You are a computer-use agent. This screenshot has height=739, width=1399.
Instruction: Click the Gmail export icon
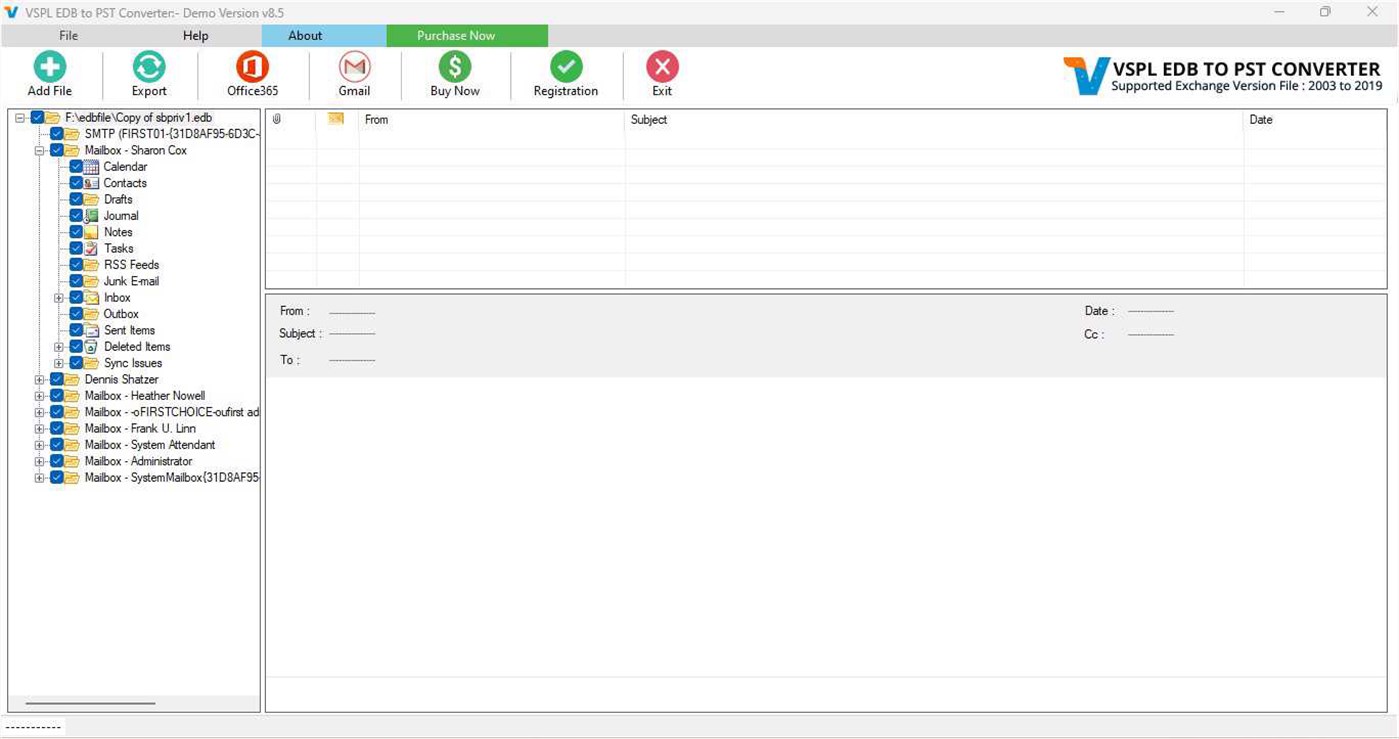click(x=354, y=72)
